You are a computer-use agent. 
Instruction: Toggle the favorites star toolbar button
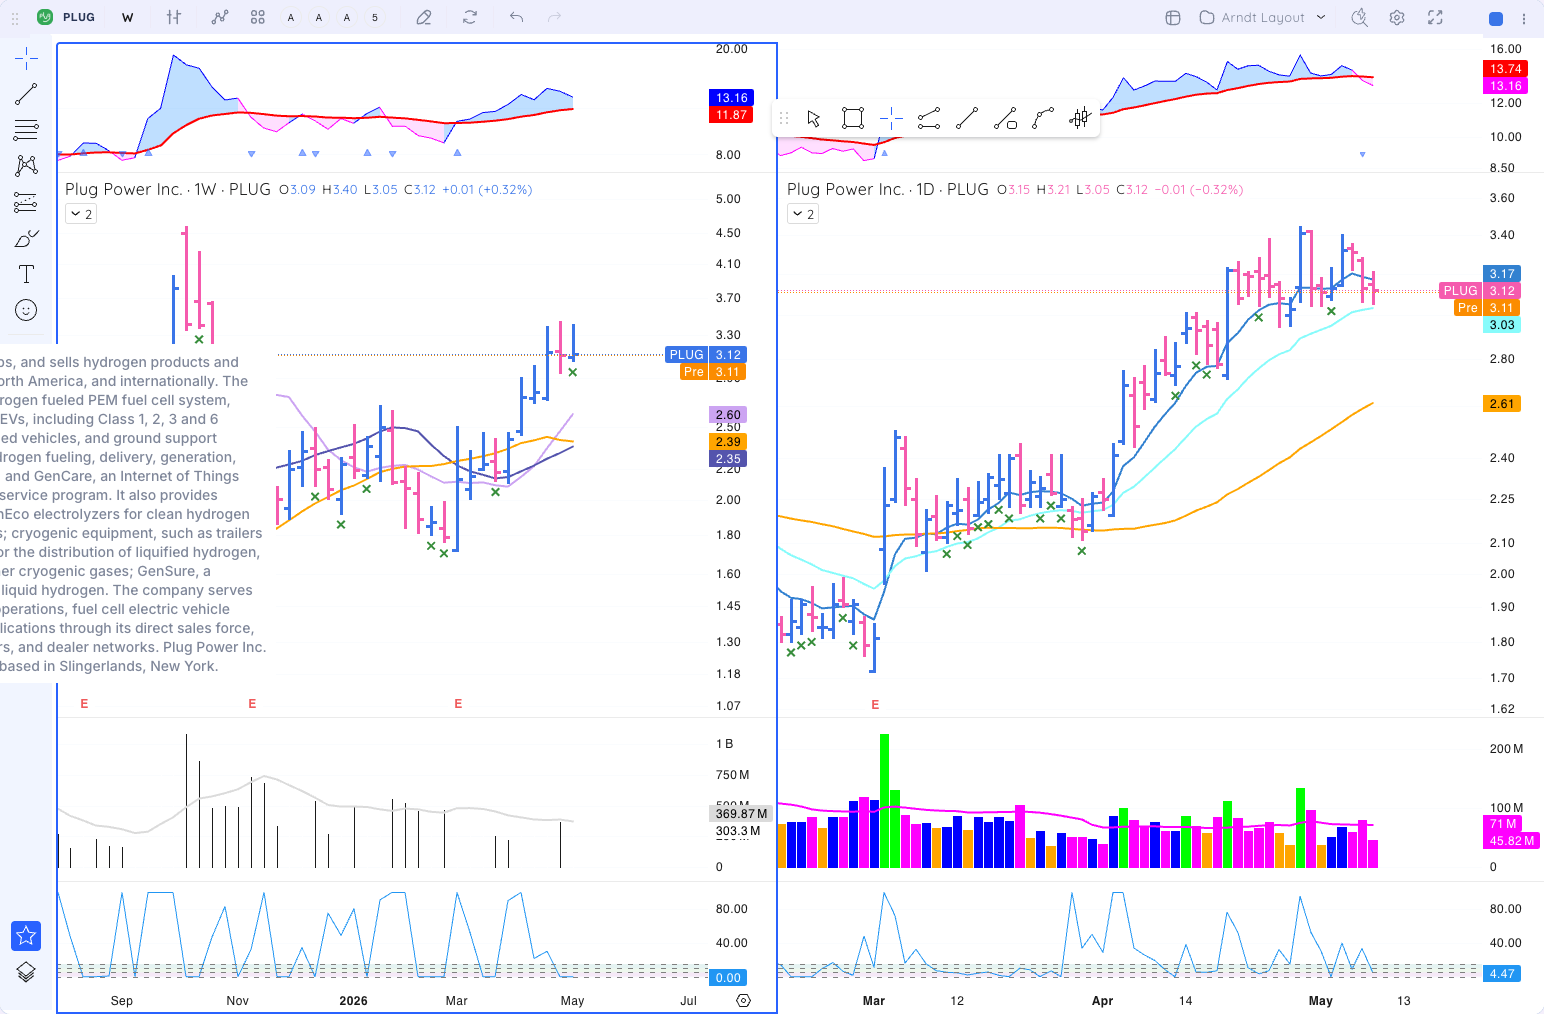click(x=26, y=936)
